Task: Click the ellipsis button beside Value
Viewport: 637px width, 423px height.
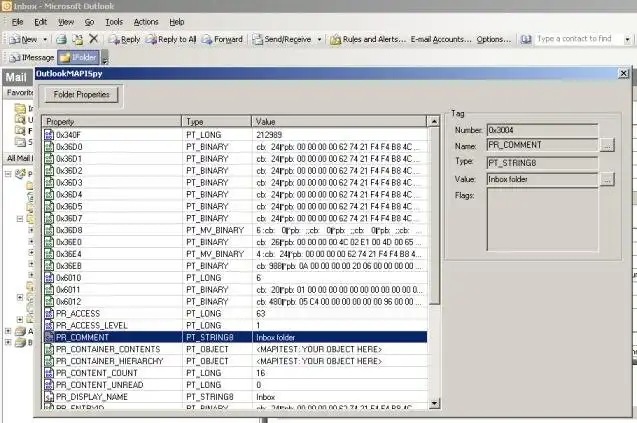Action: pyautogui.click(x=607, y=179)
